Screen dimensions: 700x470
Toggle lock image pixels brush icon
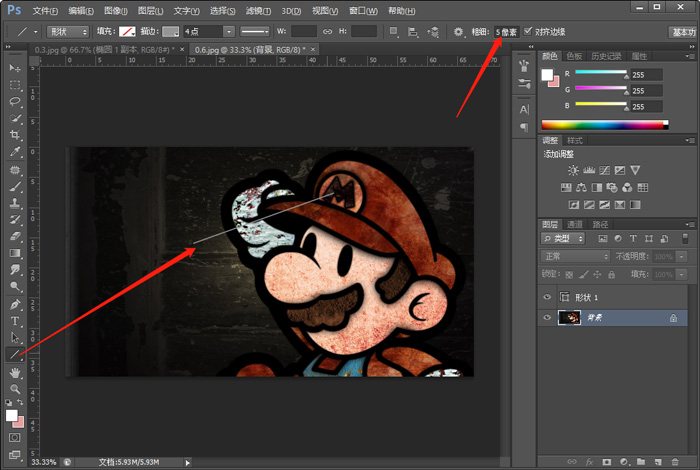[583, 275]
